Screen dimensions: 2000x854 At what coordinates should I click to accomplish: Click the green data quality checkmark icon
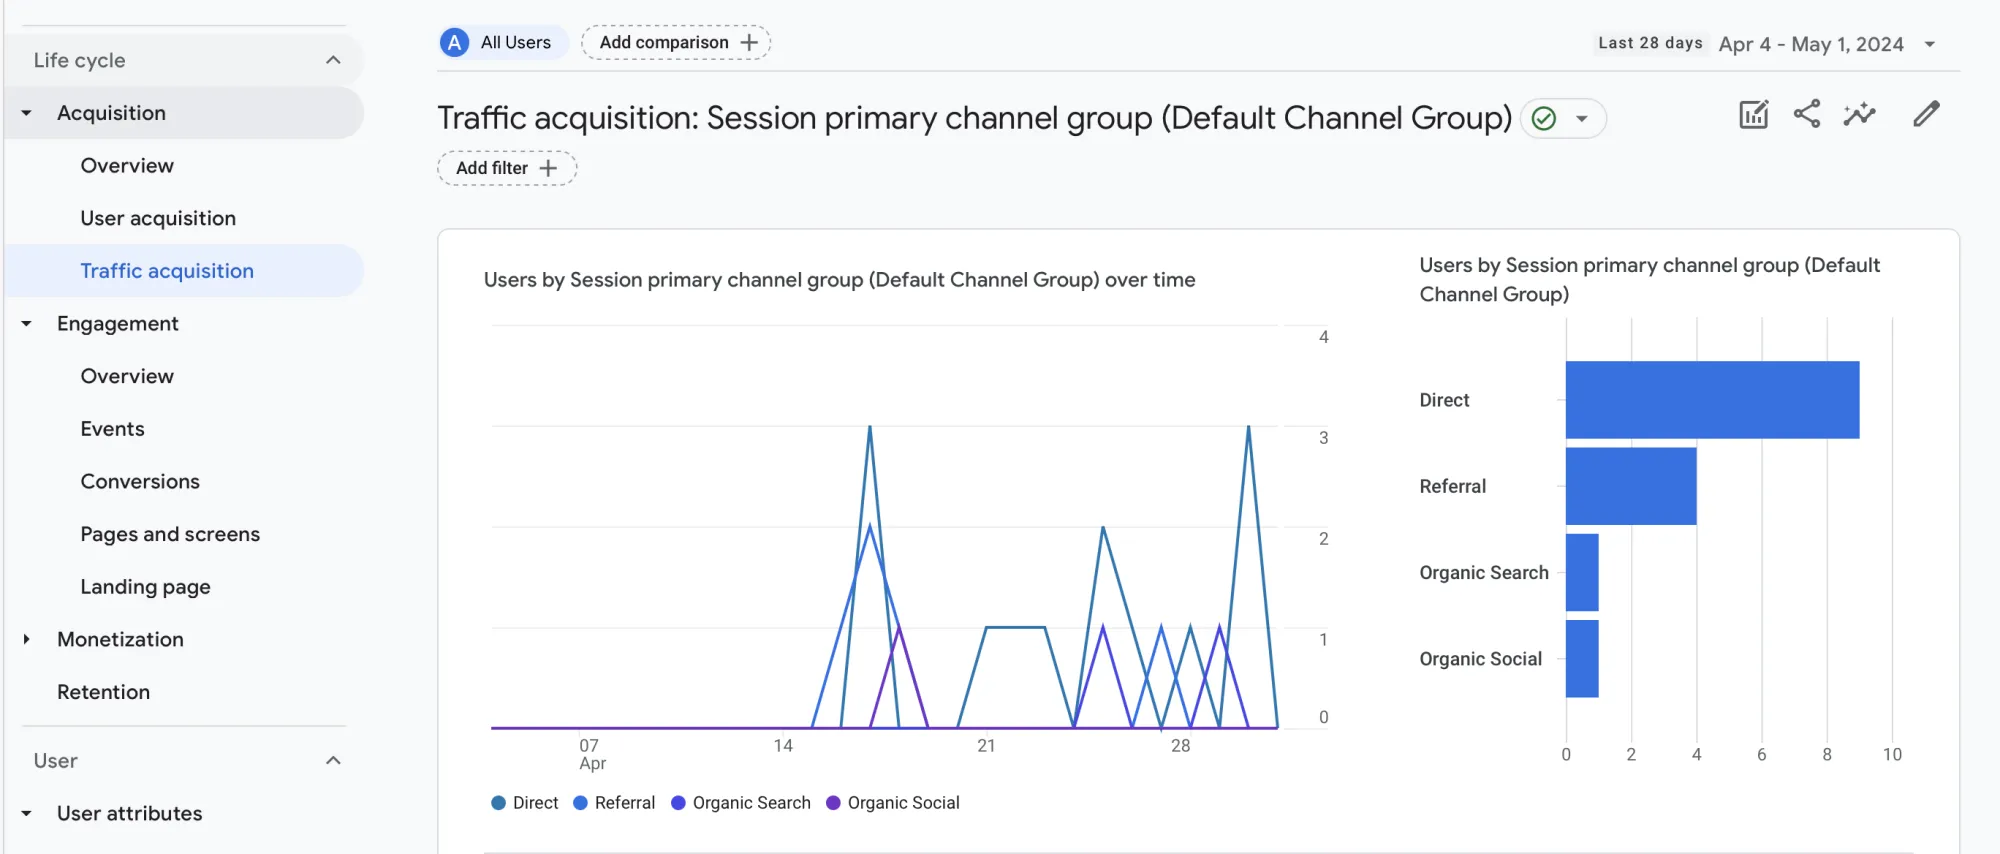point(1544,119)
